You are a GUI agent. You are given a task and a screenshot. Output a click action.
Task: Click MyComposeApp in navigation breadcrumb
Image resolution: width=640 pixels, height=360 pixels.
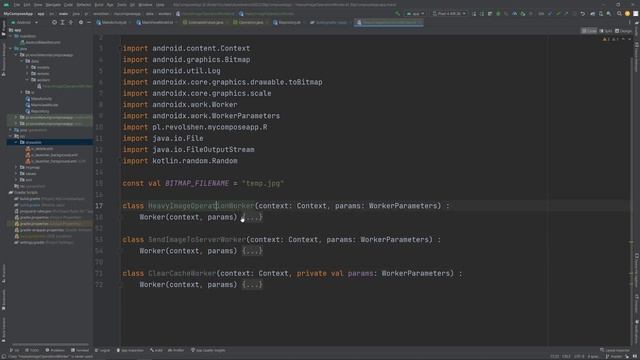pos(18,13)
